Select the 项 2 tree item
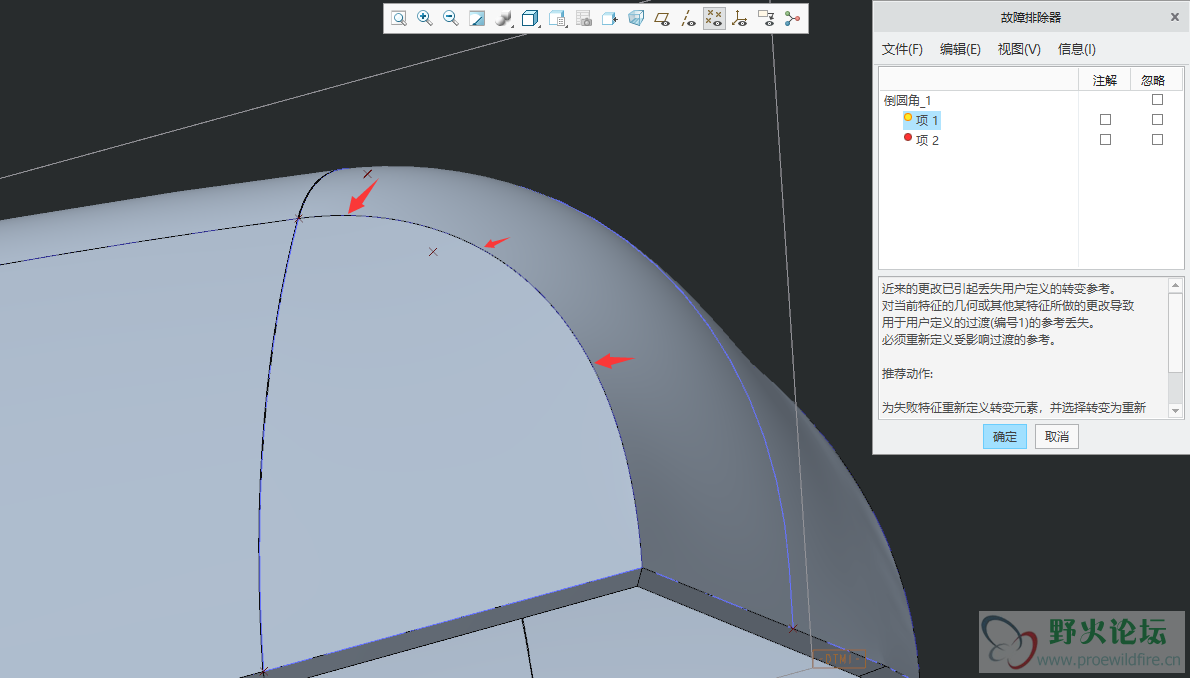 (x=927, y=140)
